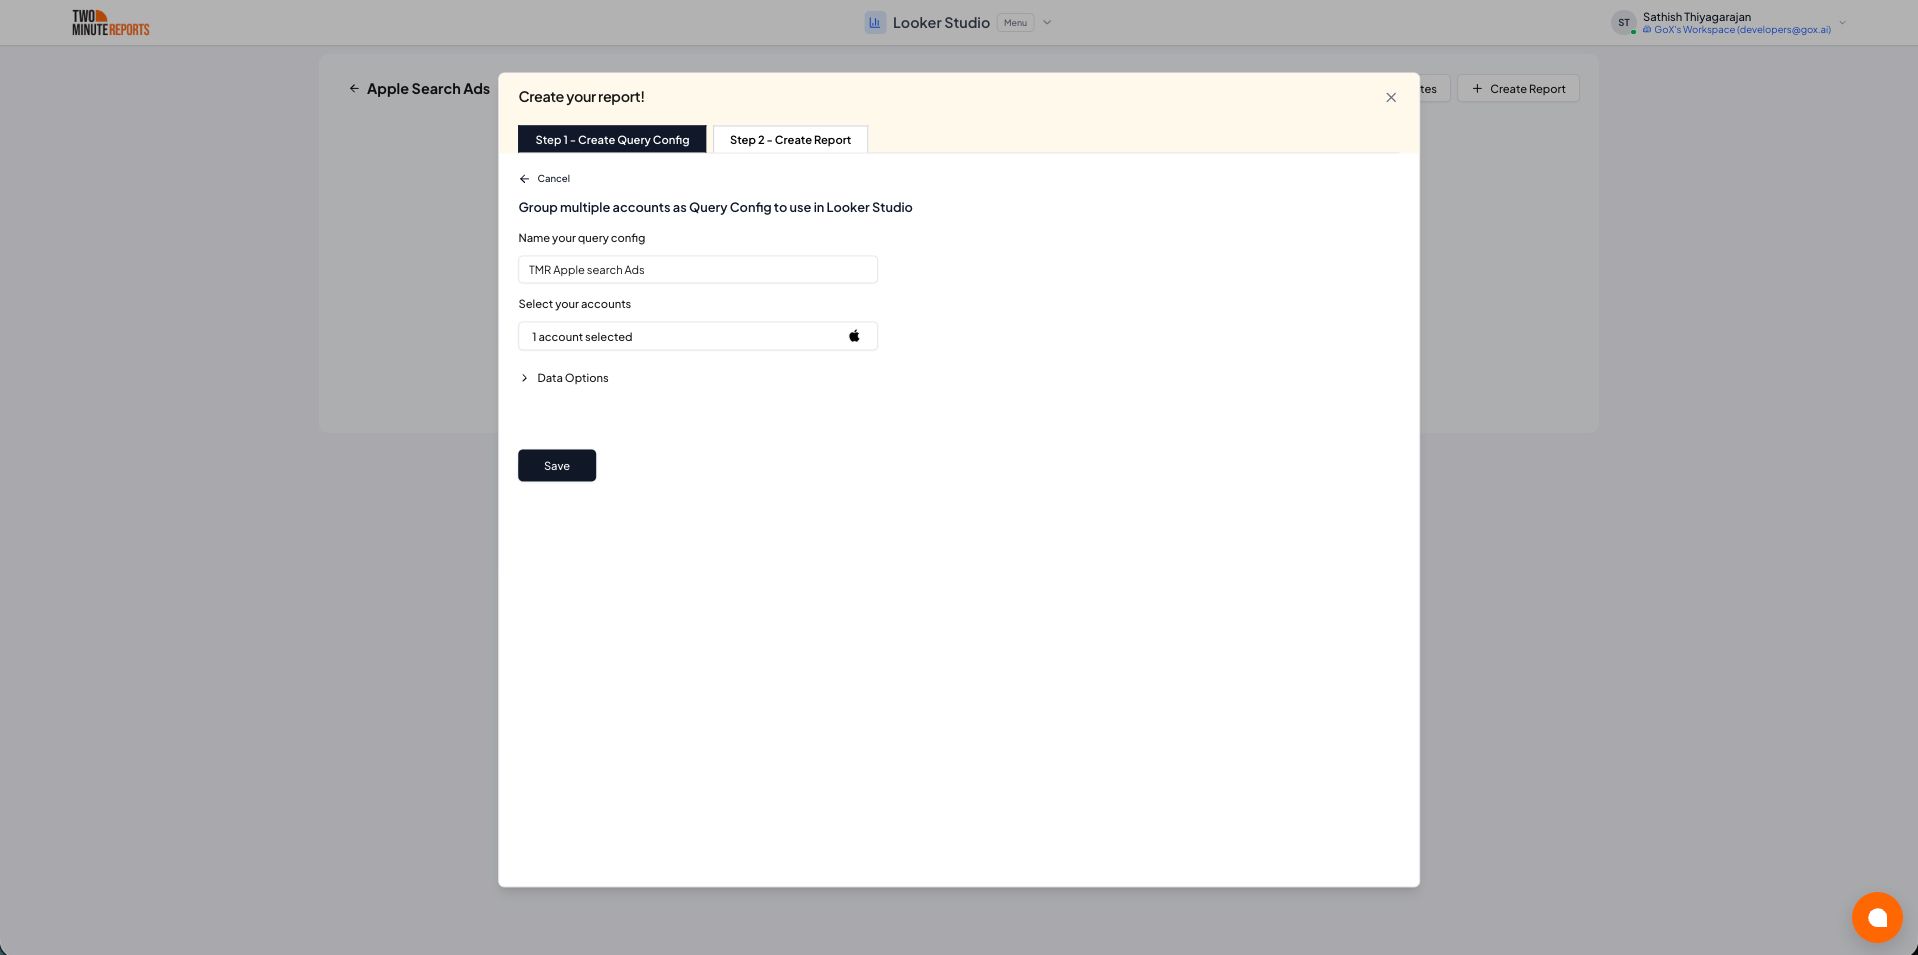Click Cancel to abort query config creation
The width and height of the screenshot is (1918, 955).
point(552,178)
